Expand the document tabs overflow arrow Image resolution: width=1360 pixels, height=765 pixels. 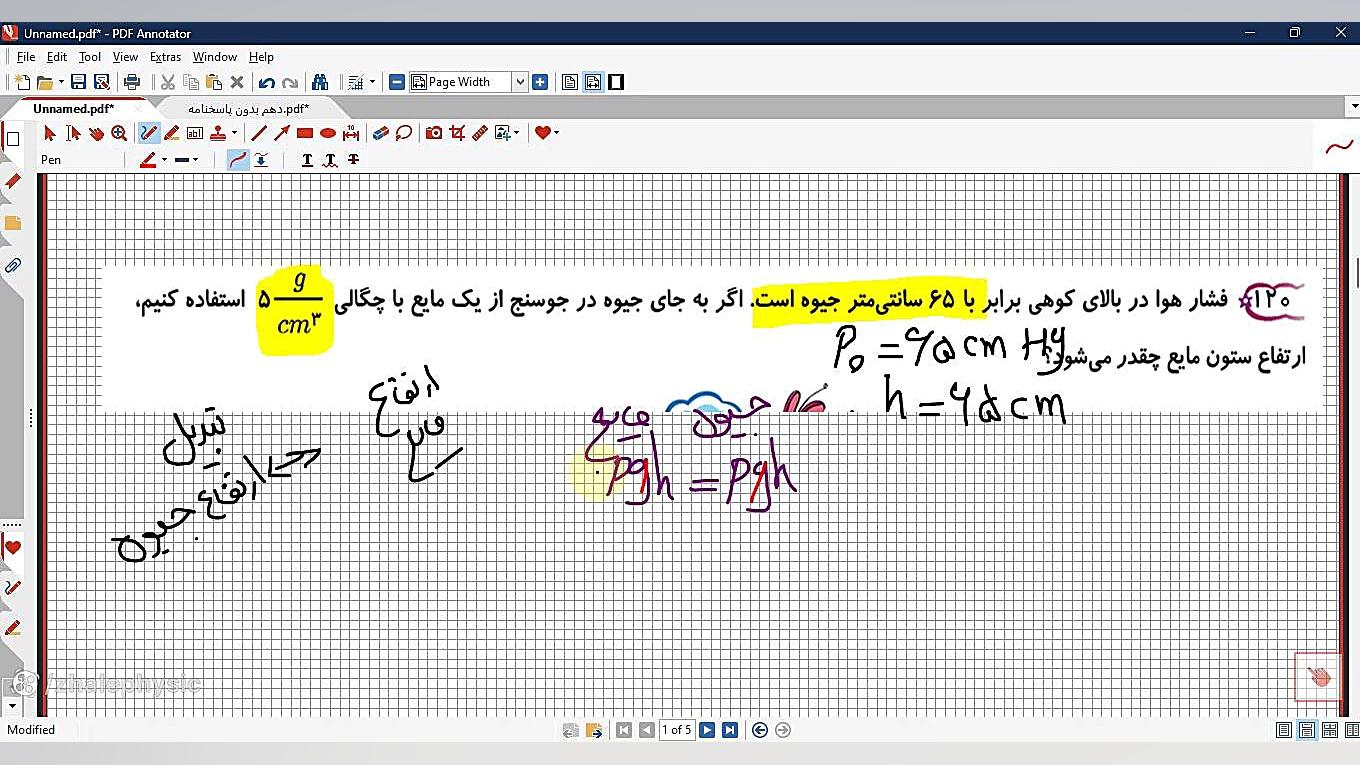click(x=1354, y=106)
